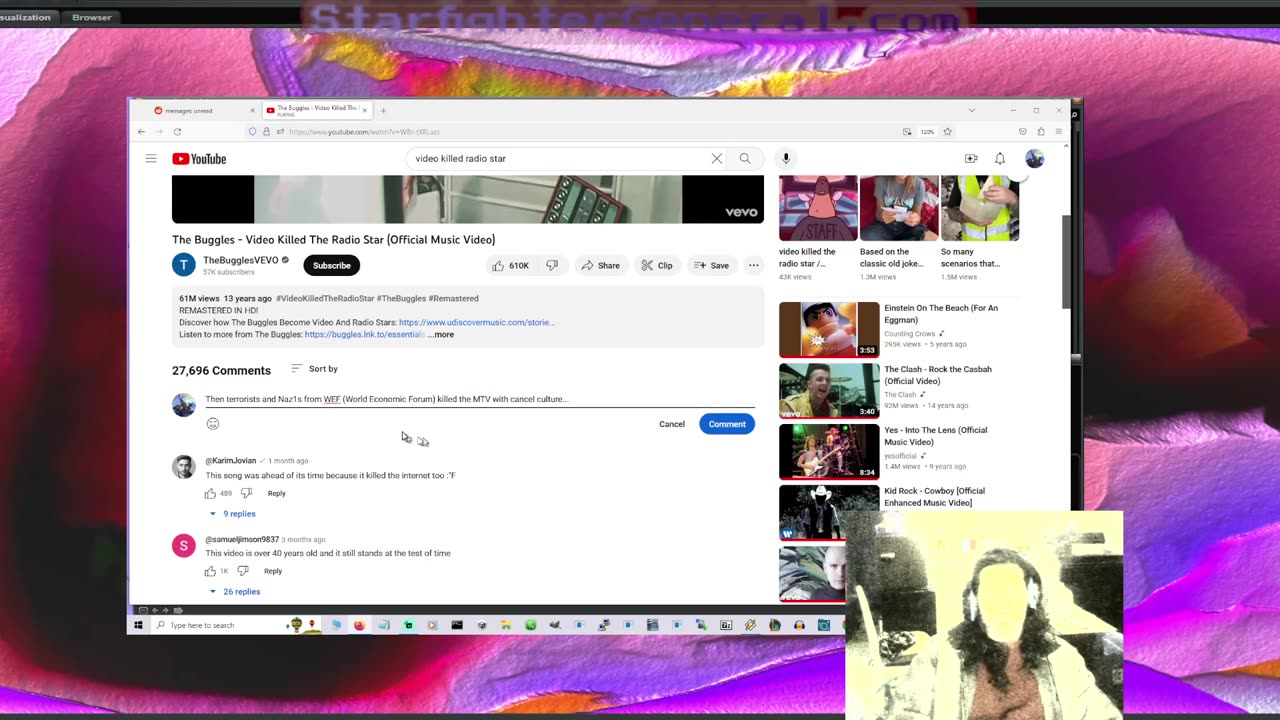Open the So many scenarios short
This screenshot has height=720, width=1280.
tap(979, 209)
